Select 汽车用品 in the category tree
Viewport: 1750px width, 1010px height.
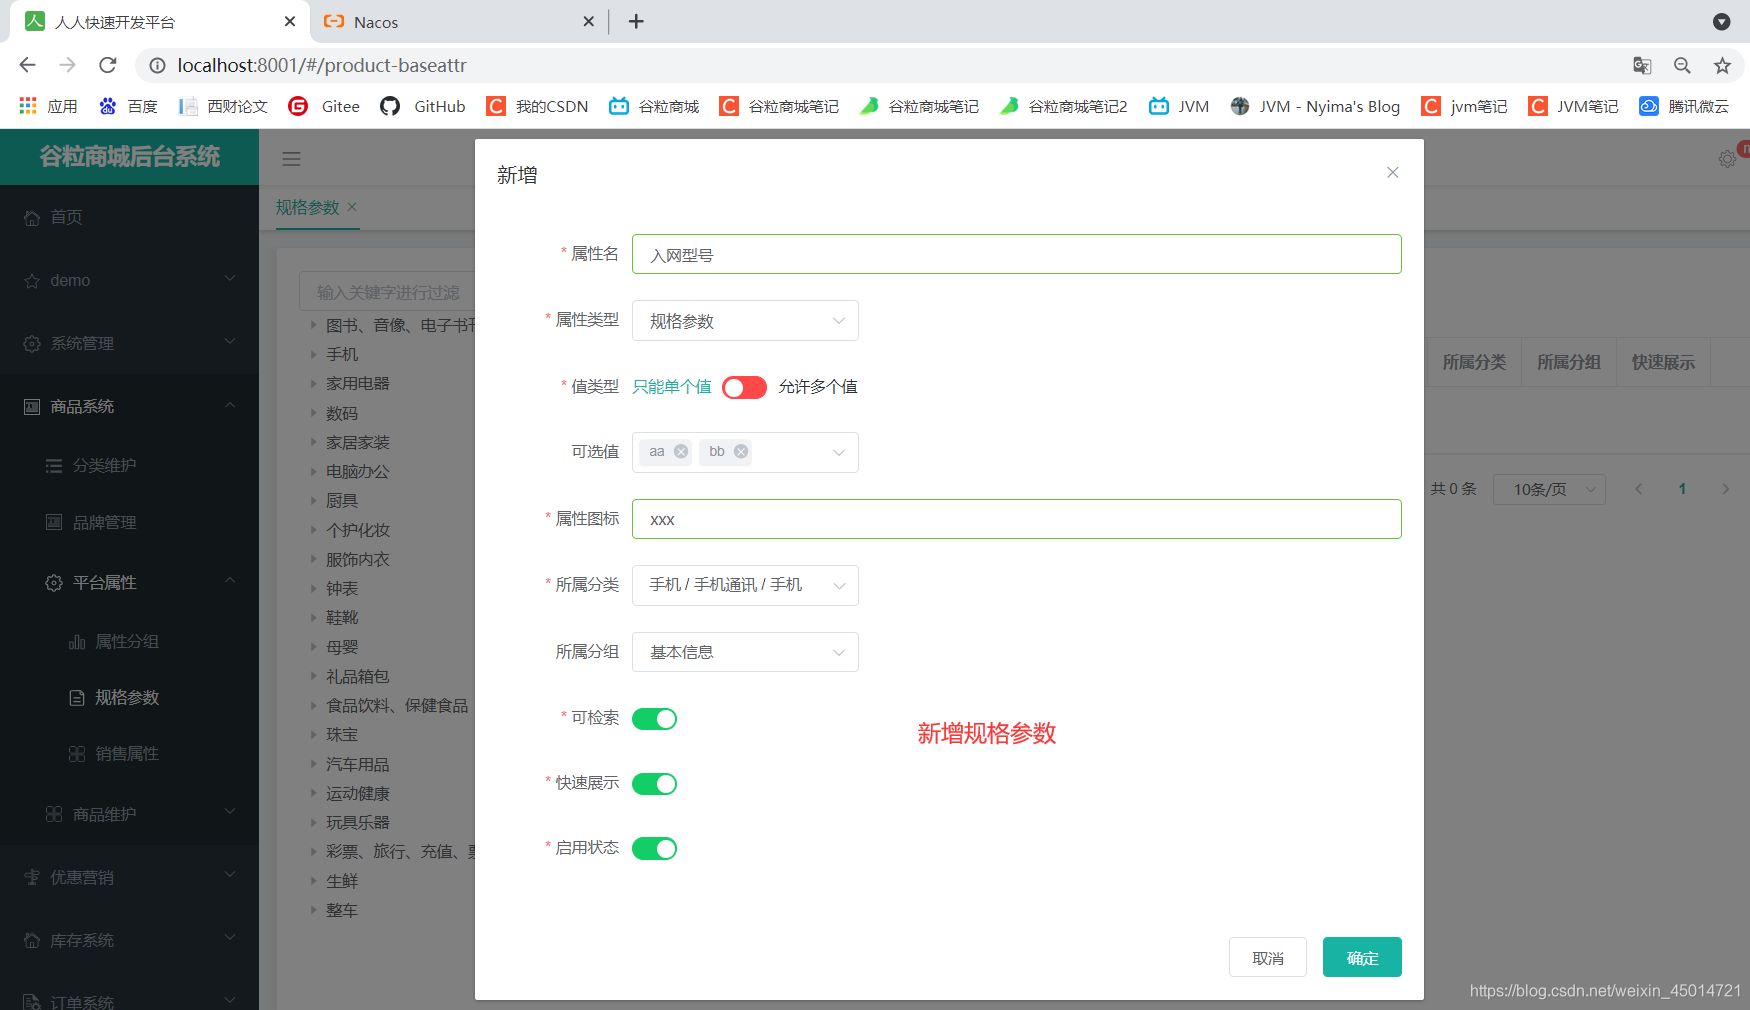point(357,765)
